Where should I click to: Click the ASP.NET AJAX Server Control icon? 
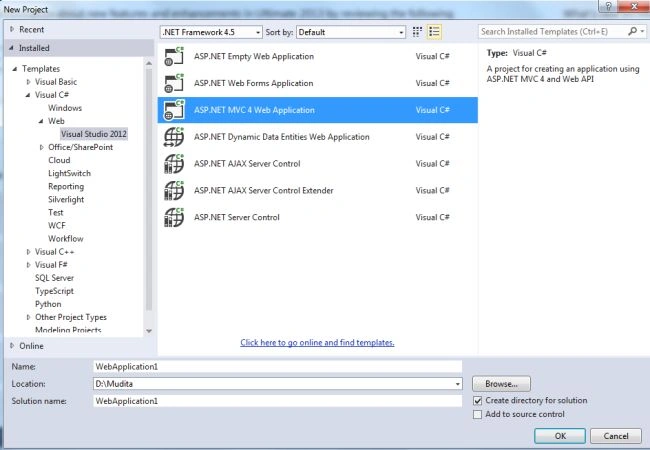174,164
